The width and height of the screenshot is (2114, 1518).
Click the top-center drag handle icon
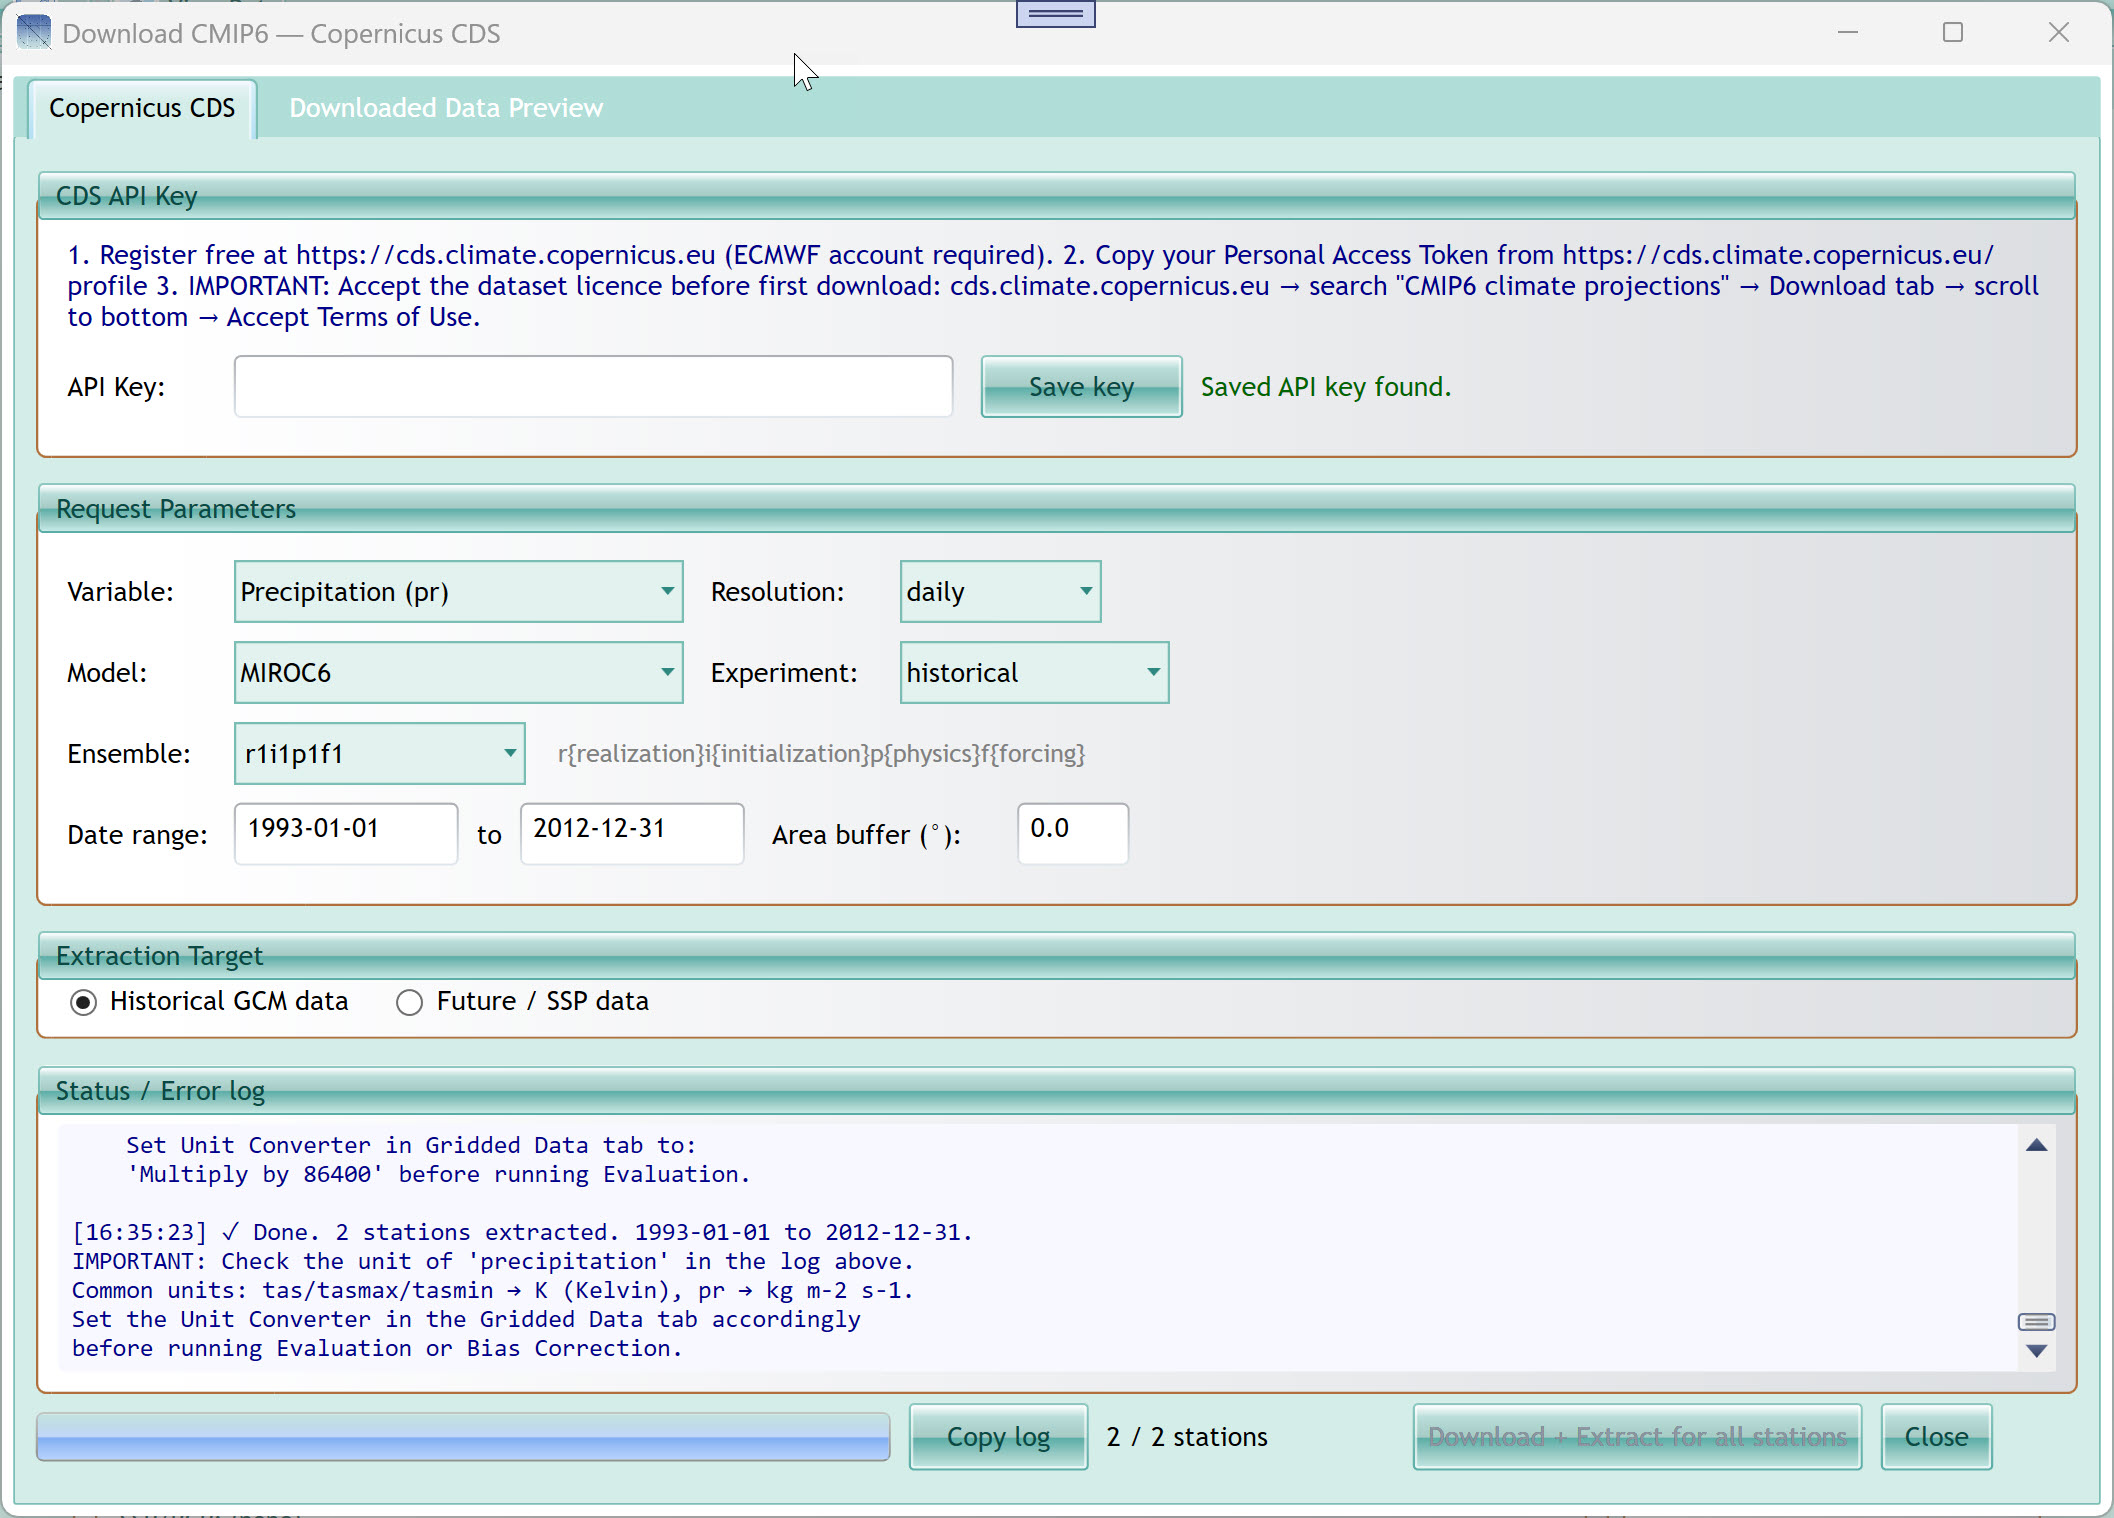click(1055, 13)
